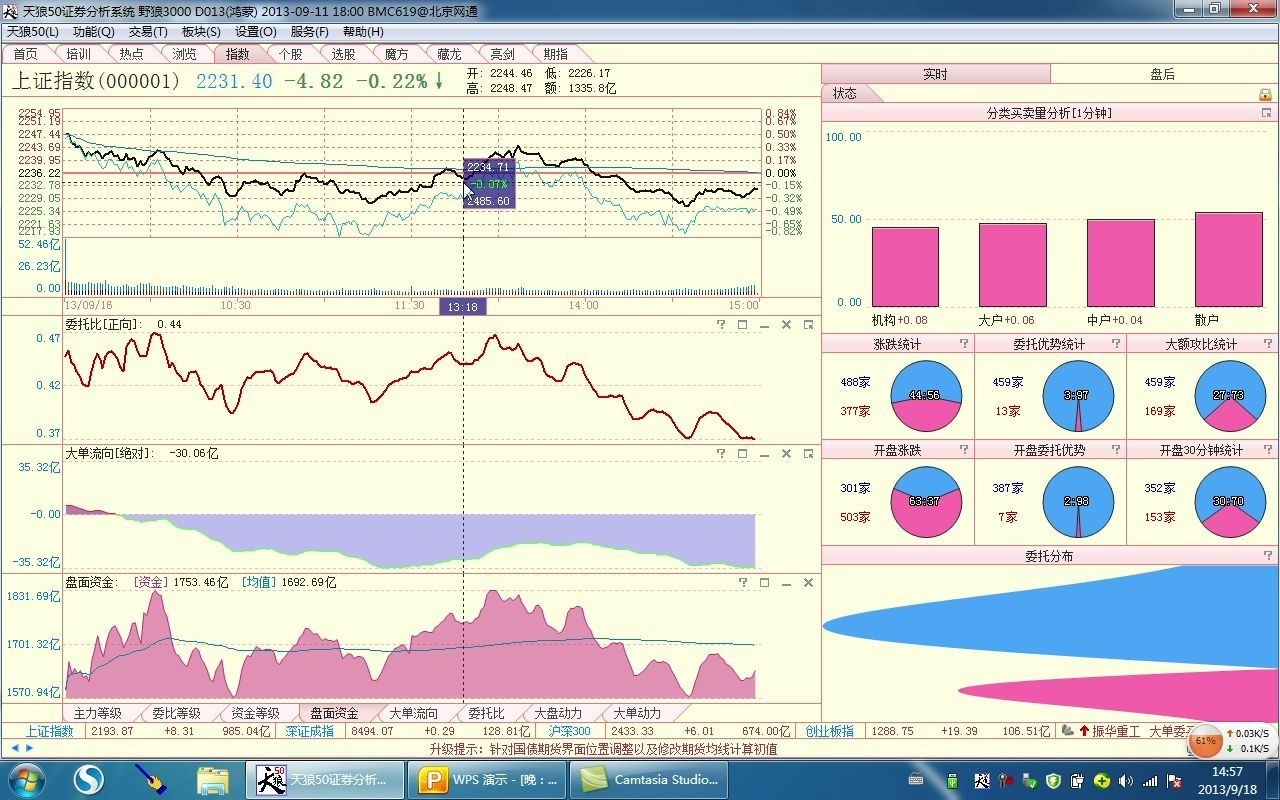Open Camtasia Studio from taskbar

(x=649, y=779)
